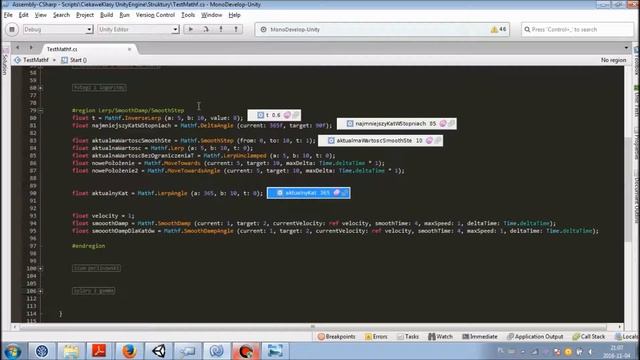This screenshot has width=640, height=360.
Task: Expand the folded region at line 60
Action: 41,88
